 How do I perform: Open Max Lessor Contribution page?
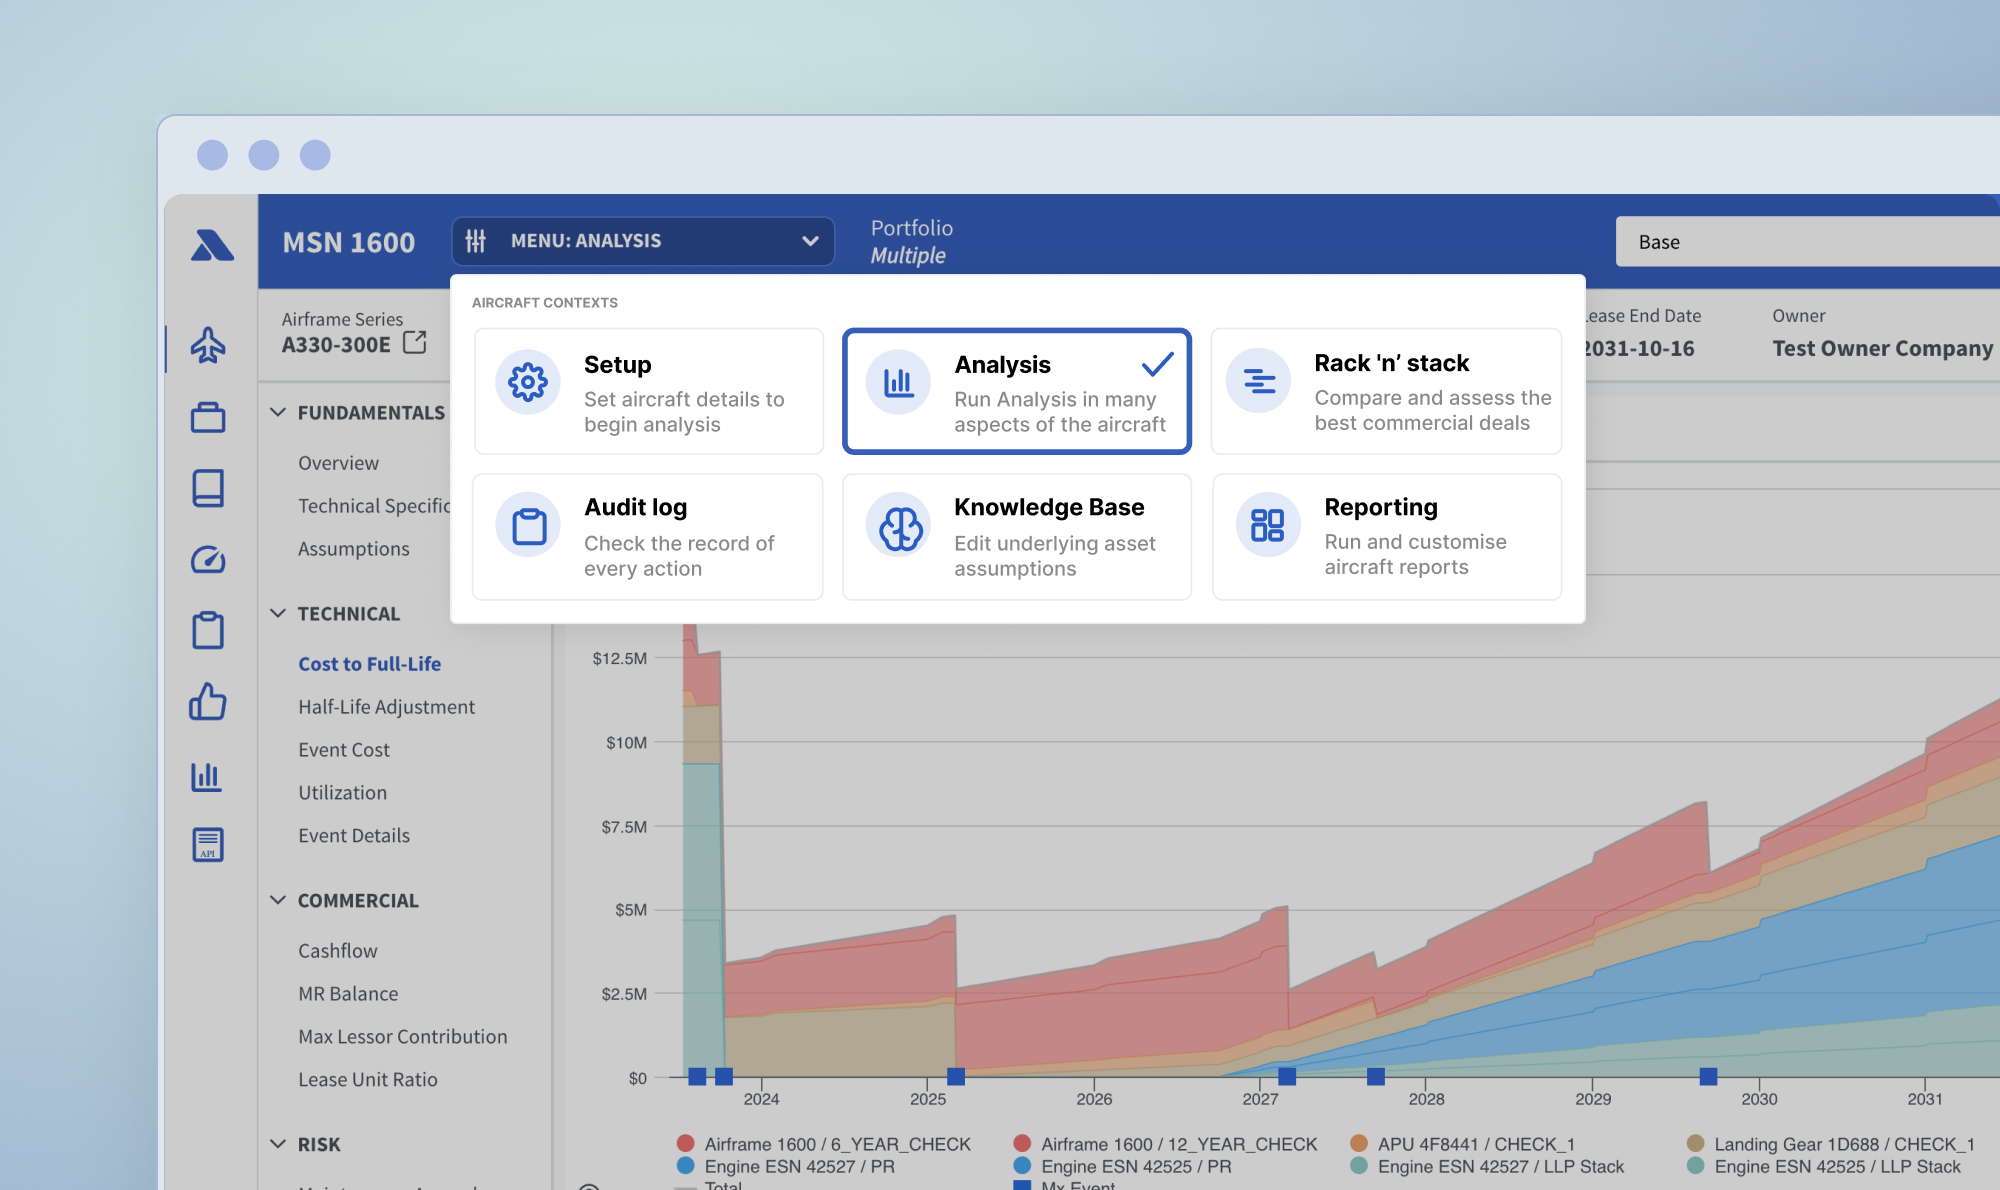(402, 1037)
